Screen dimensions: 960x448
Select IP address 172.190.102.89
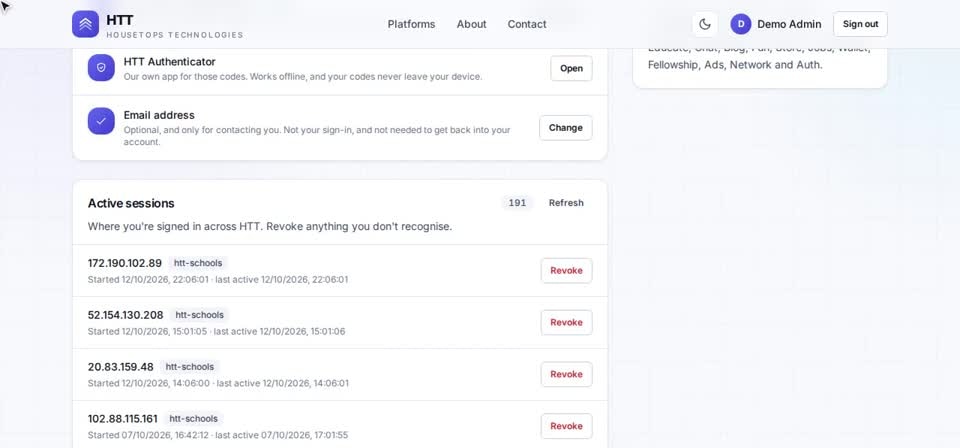(x=125, y=263)
